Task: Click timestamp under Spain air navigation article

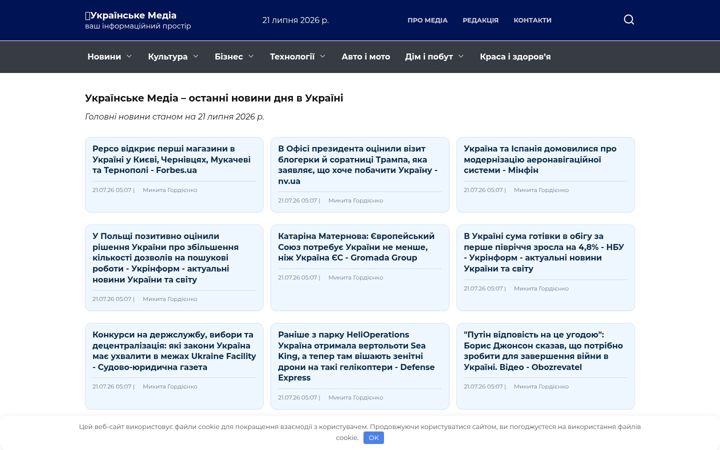Action: point(484,190)
